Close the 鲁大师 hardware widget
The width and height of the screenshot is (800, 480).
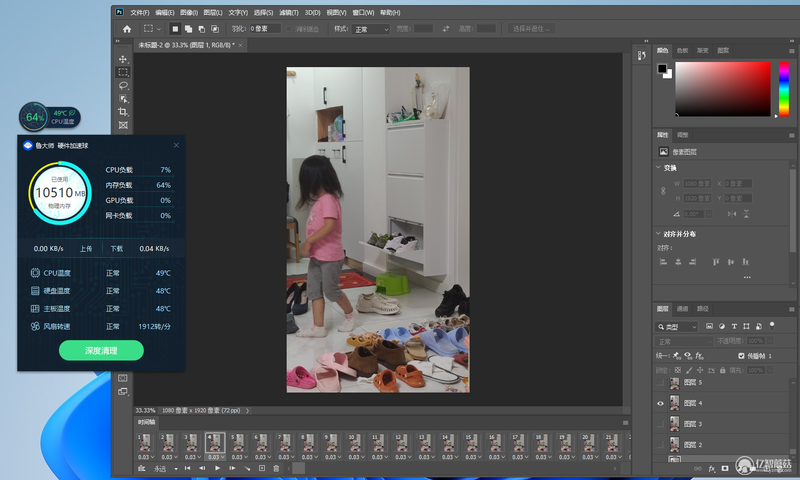click(x=176, y=145)
